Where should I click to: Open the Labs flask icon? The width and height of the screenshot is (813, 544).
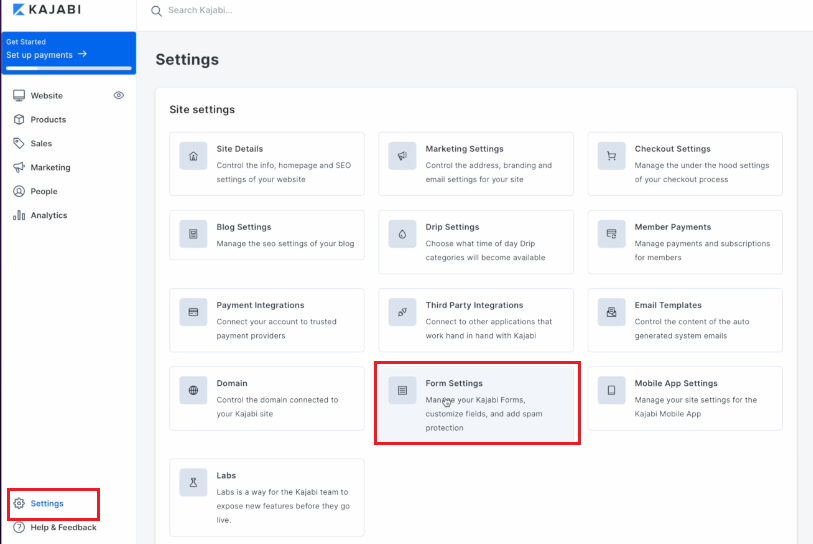coord(193,483)
